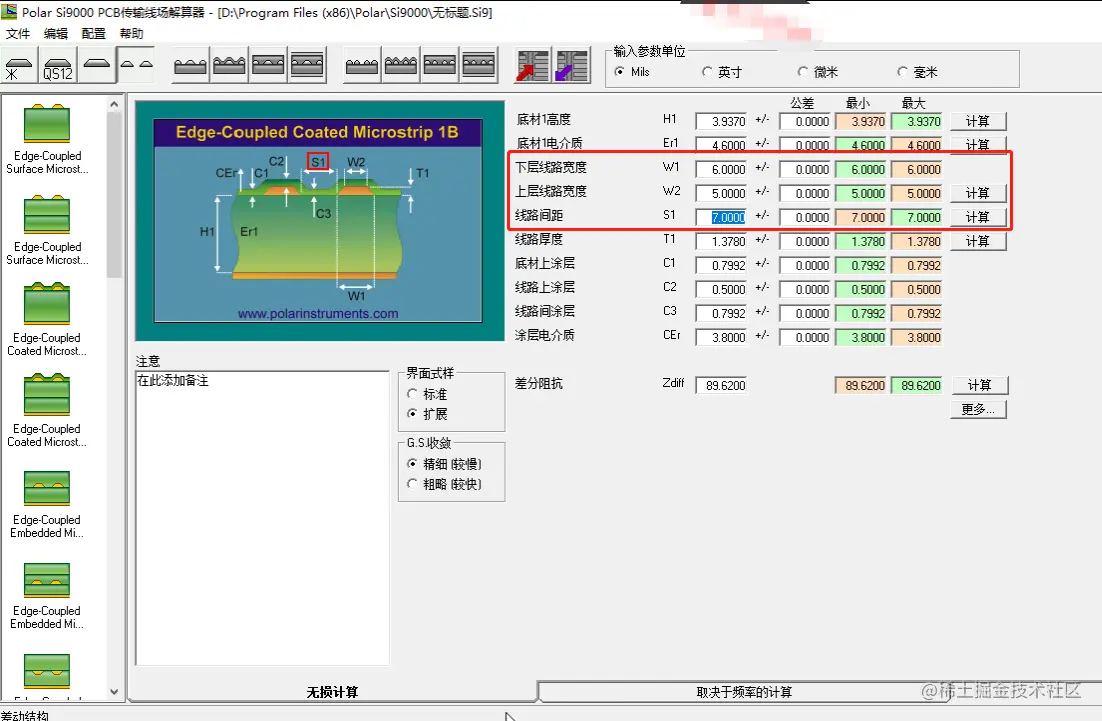Open the 配置 menu

93,33
